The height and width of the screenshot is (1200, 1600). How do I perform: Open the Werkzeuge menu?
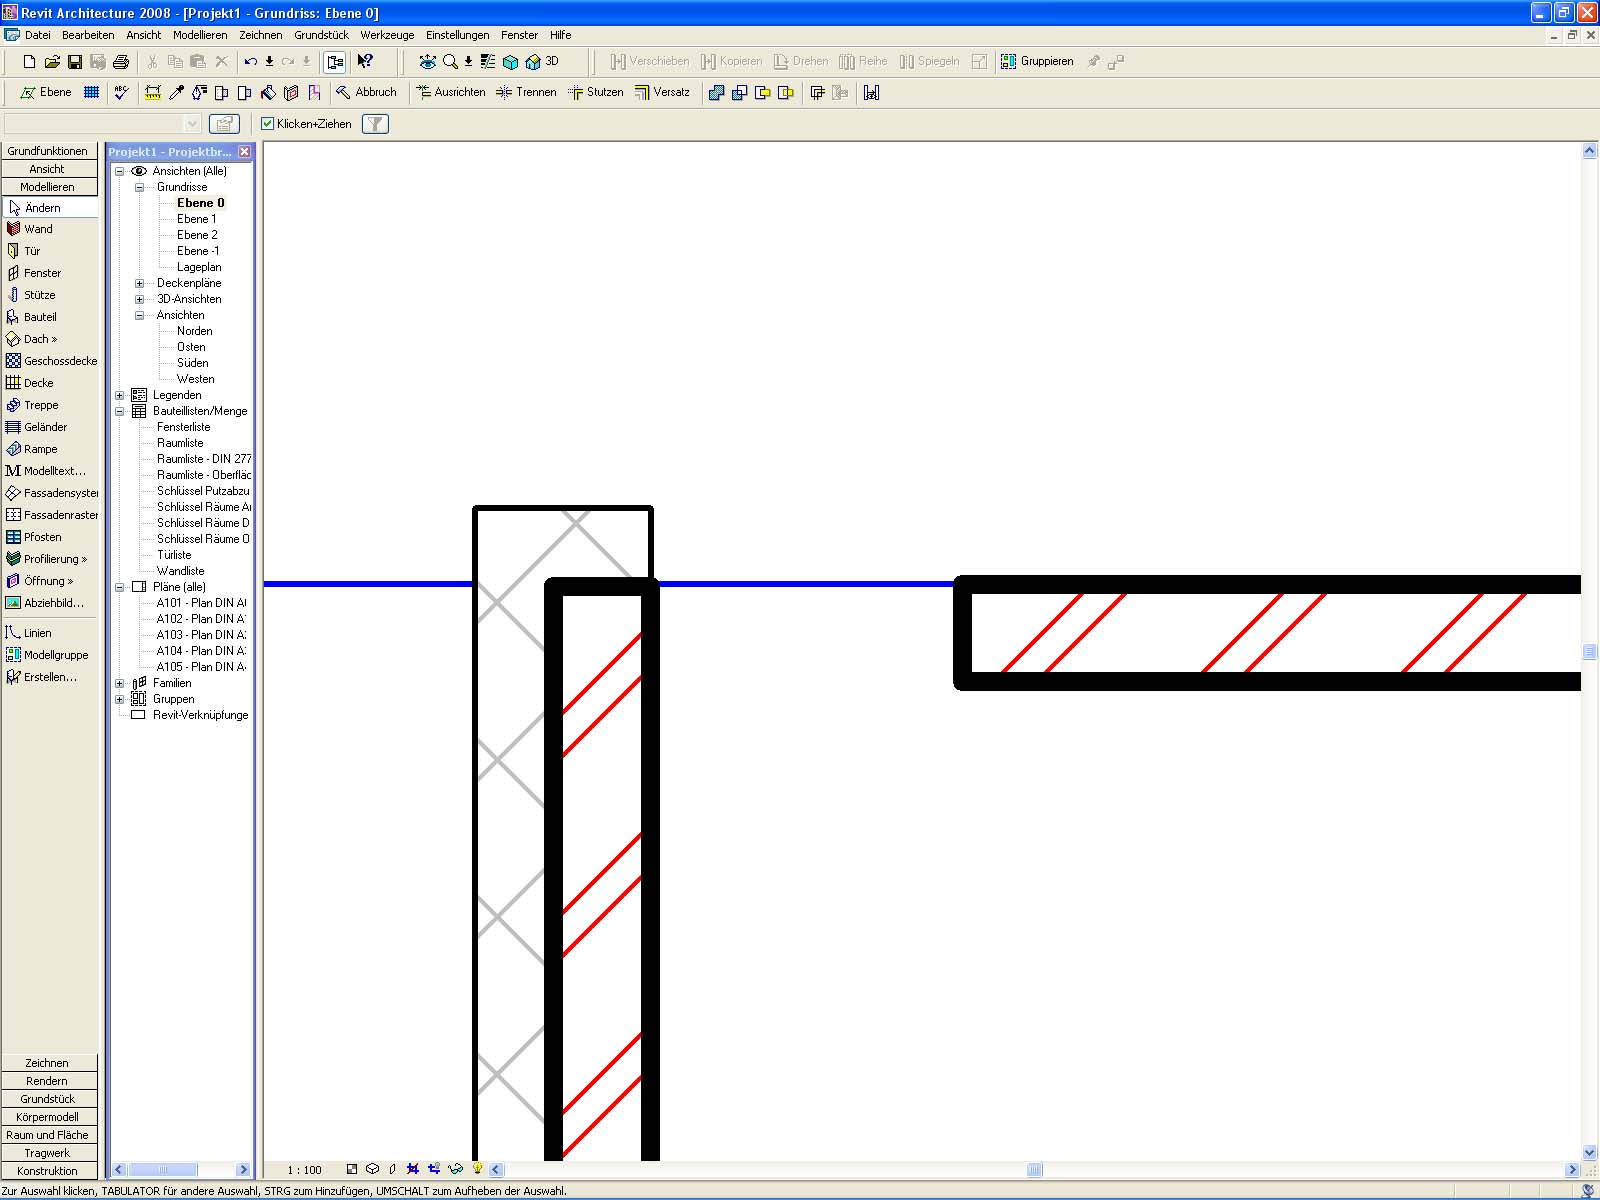click(x=387, y=35)
